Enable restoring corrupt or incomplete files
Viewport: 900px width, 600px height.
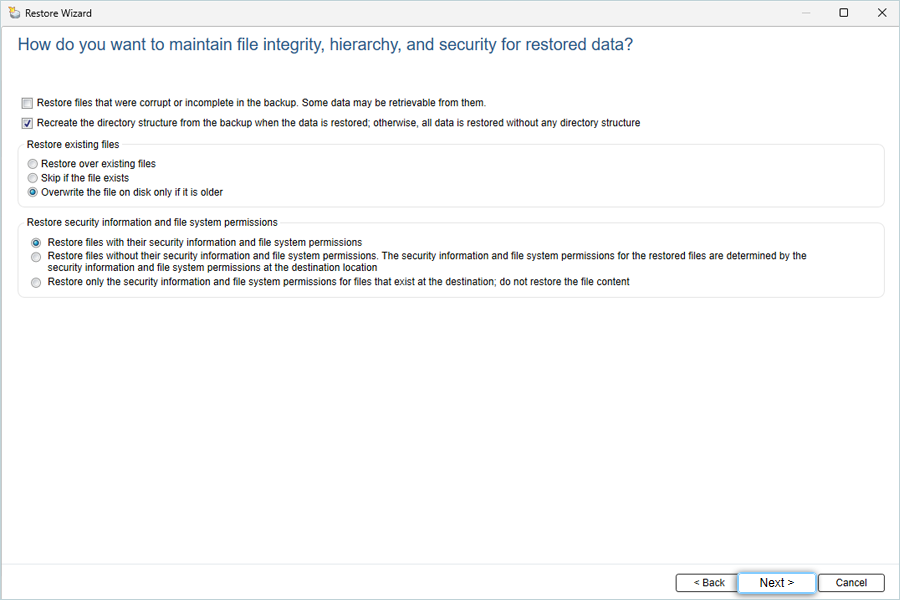27,103
